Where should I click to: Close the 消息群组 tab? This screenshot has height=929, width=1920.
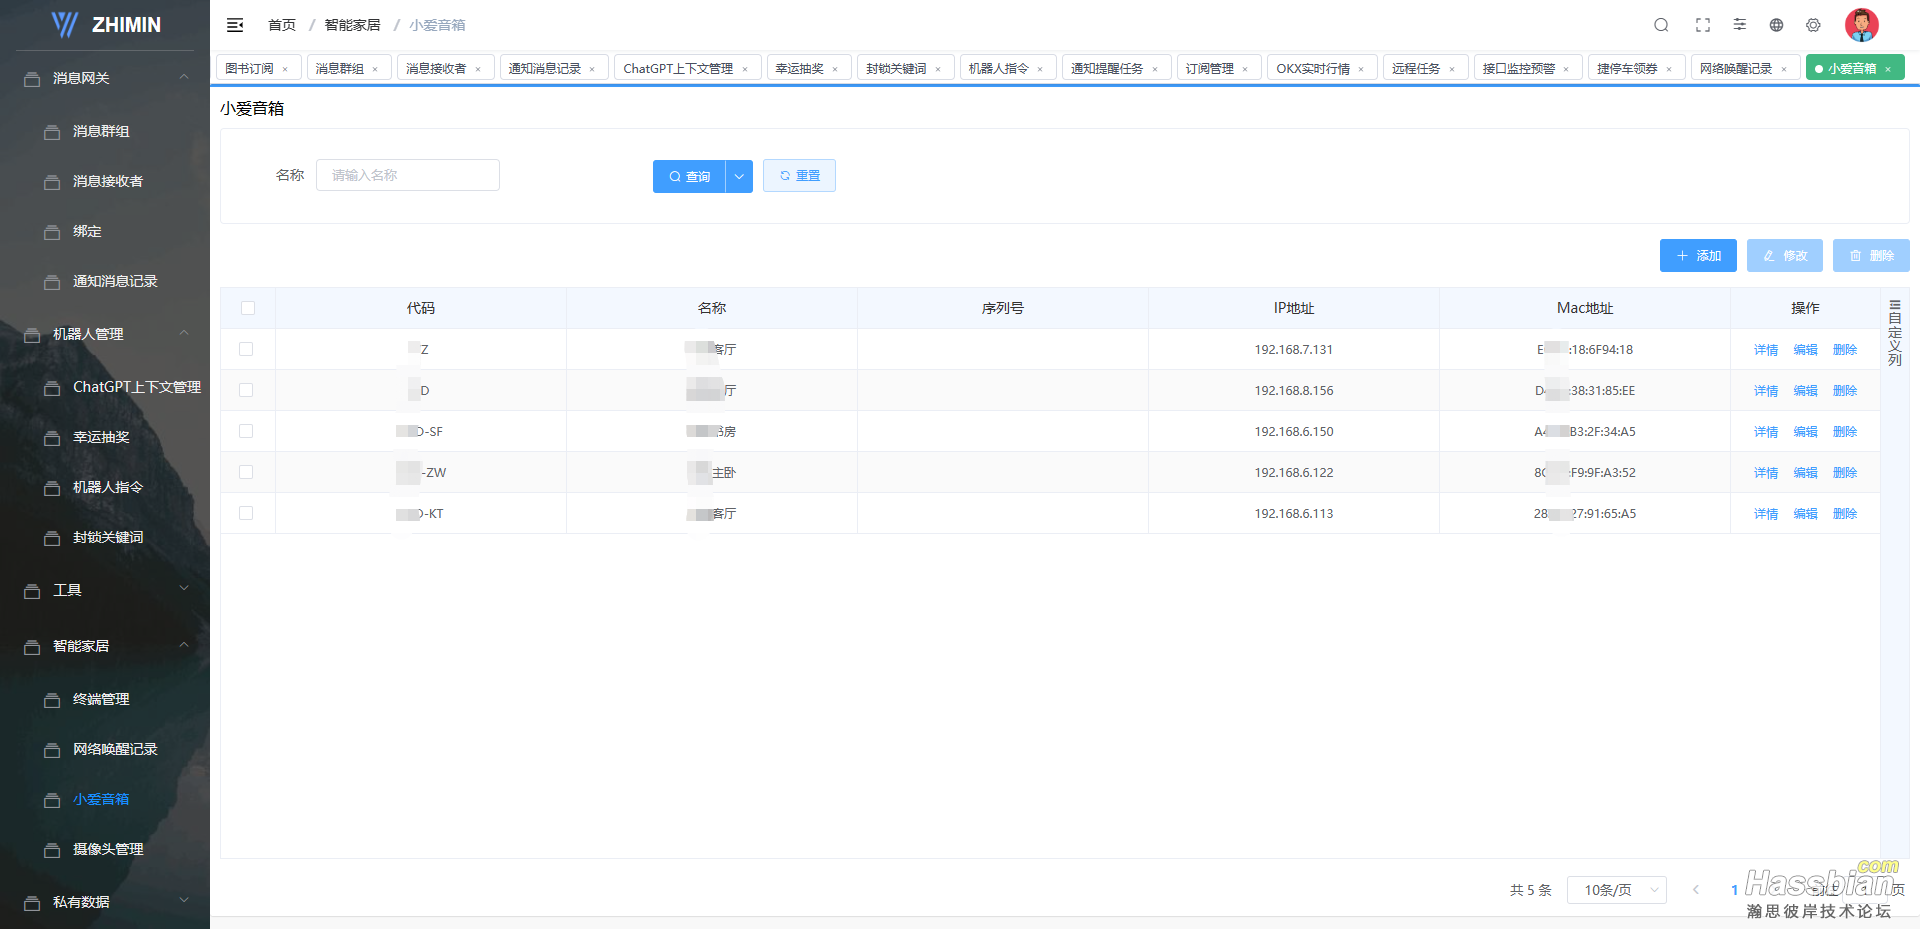[x=375, y=69]
